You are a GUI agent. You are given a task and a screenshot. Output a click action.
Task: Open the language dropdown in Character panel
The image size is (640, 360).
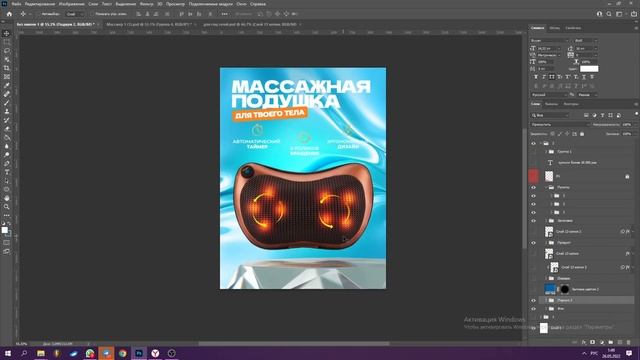(x=549, y=95)
